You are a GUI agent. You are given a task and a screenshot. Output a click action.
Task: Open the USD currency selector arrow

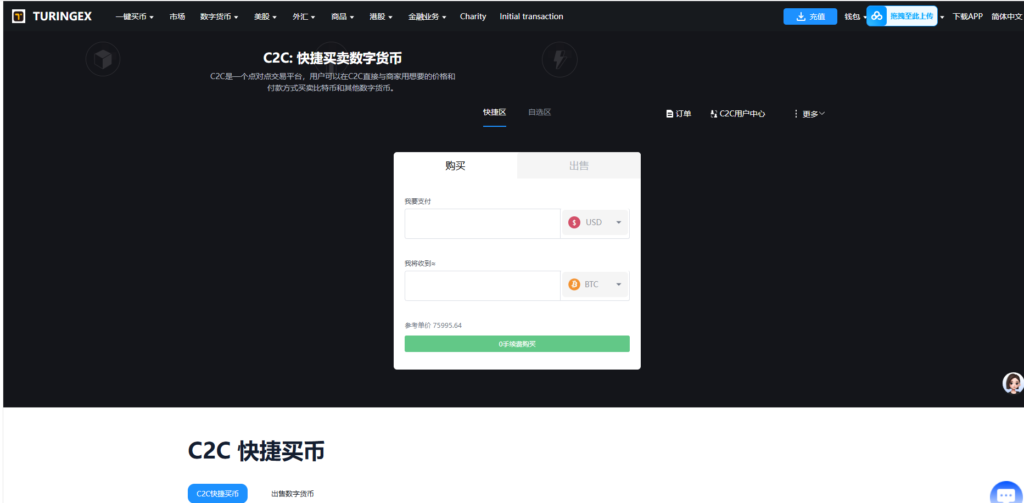(618, 222)
